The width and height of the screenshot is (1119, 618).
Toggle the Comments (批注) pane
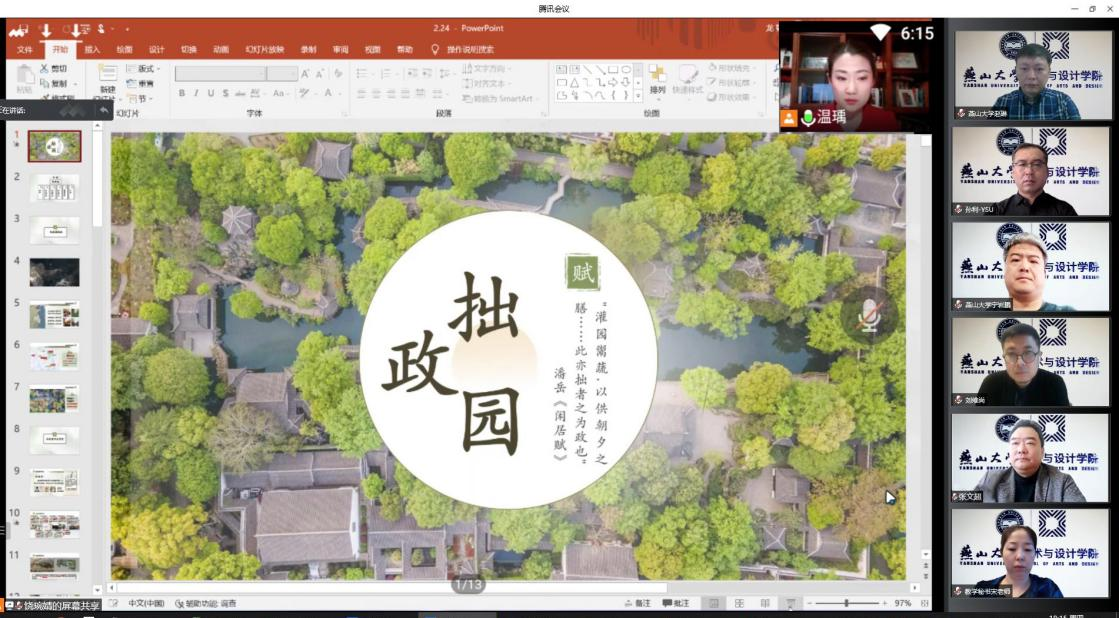tap(675, 603)
